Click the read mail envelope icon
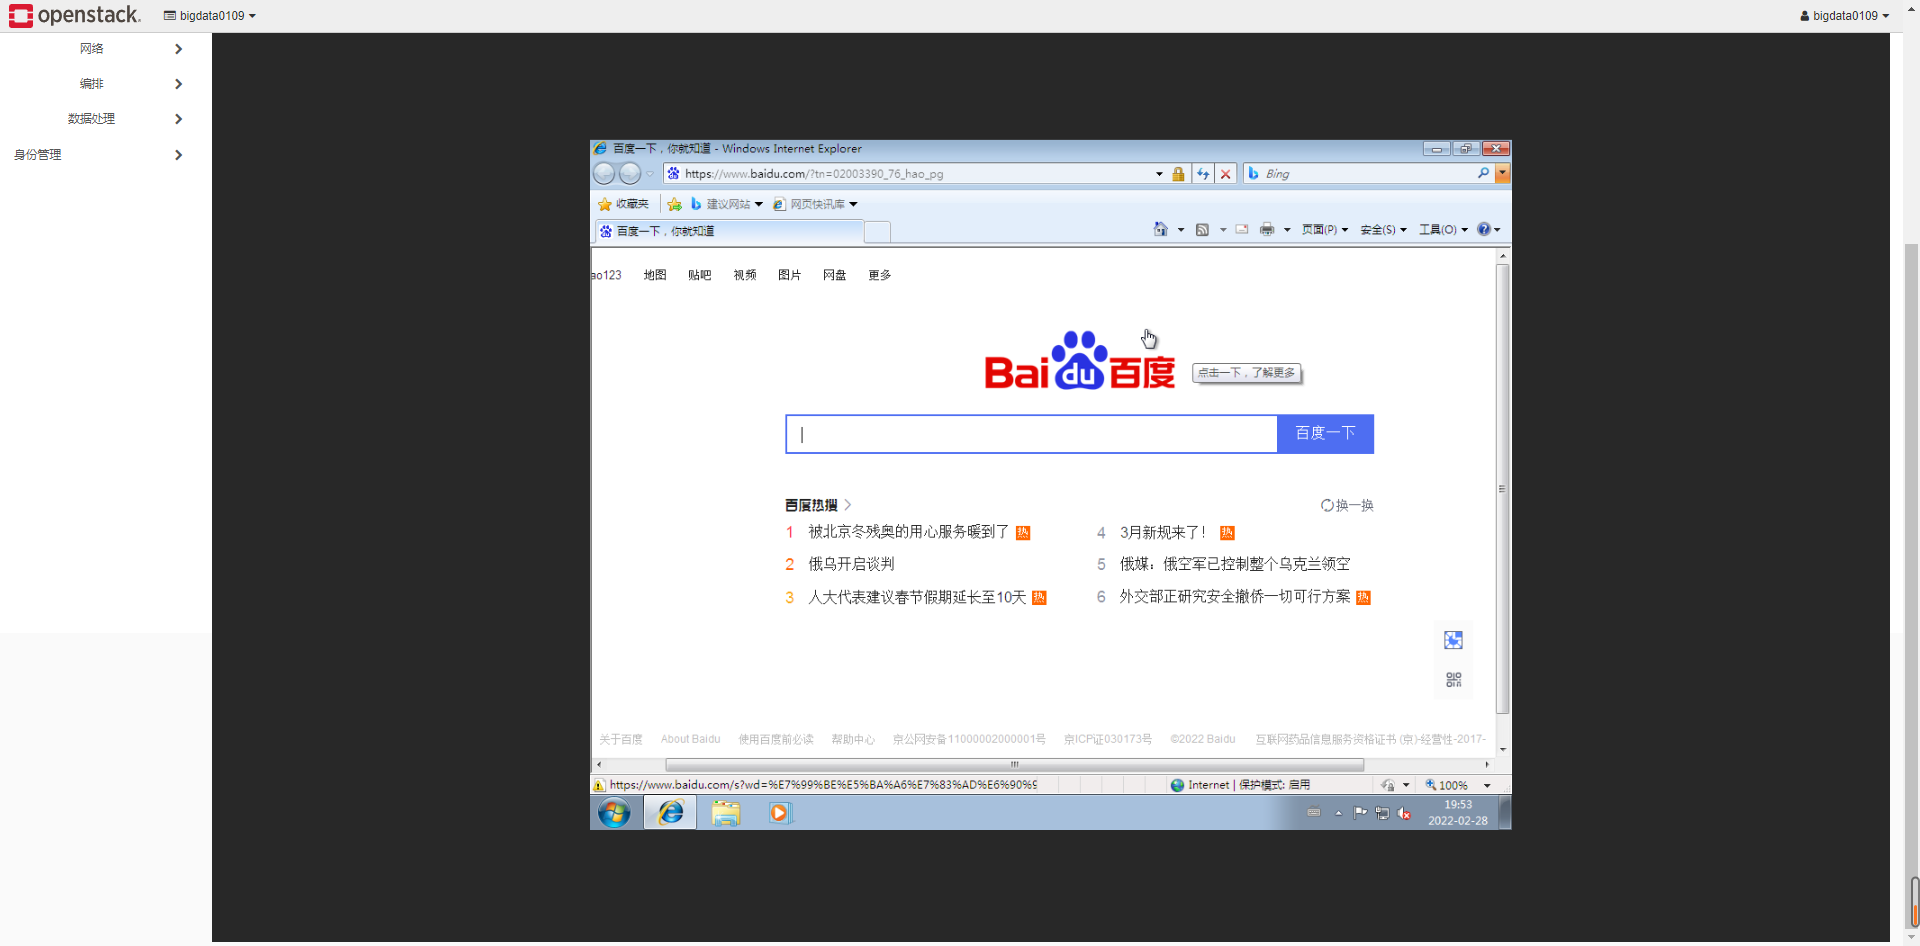 coord(1242,229)
